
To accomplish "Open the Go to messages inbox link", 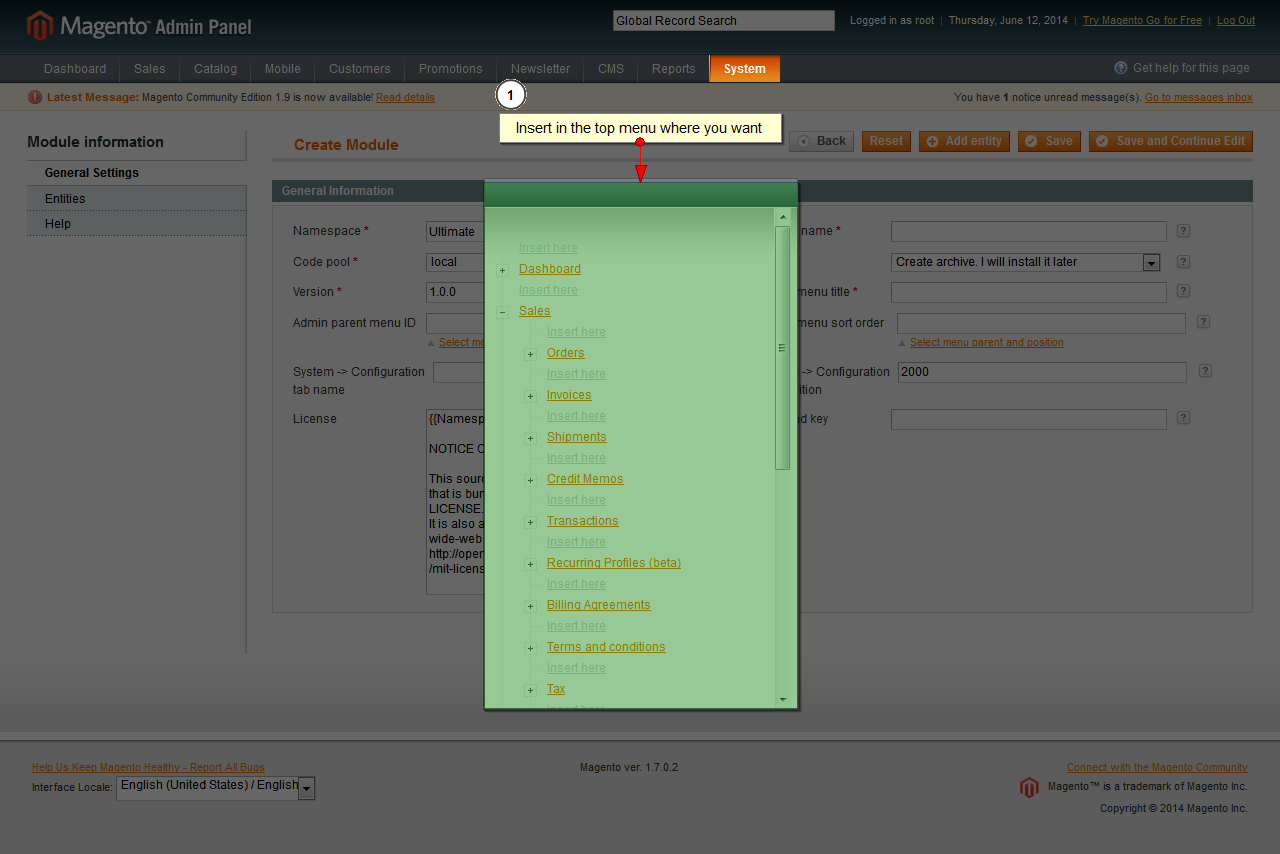I will tap(1199, 97).
